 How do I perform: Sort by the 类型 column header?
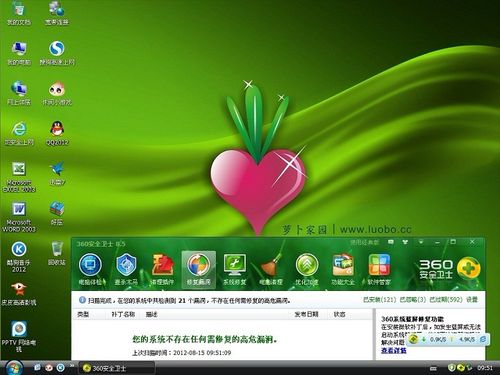tap(83, 314)
